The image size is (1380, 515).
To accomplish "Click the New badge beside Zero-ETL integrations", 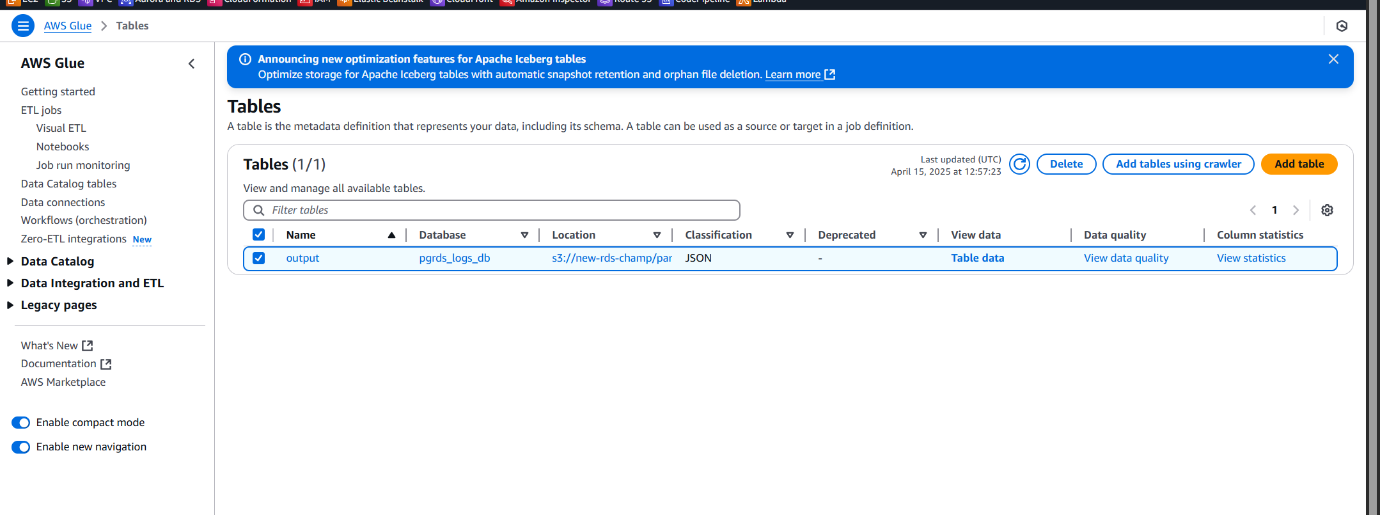I will pos(142,240).
